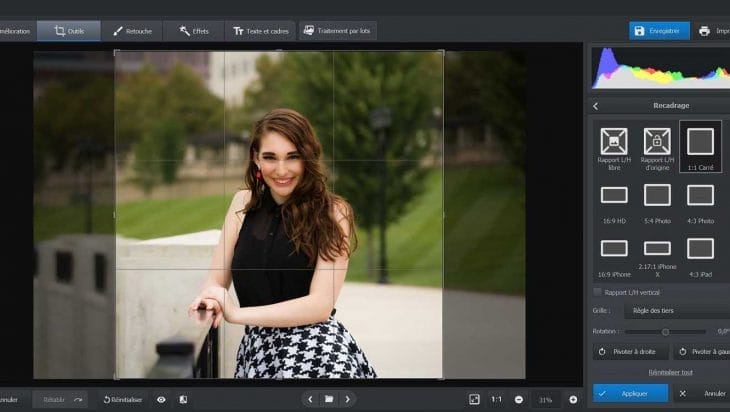Pick the 5:4 Photo crop preset
The image size is (730, 412).
coord(657,200)
